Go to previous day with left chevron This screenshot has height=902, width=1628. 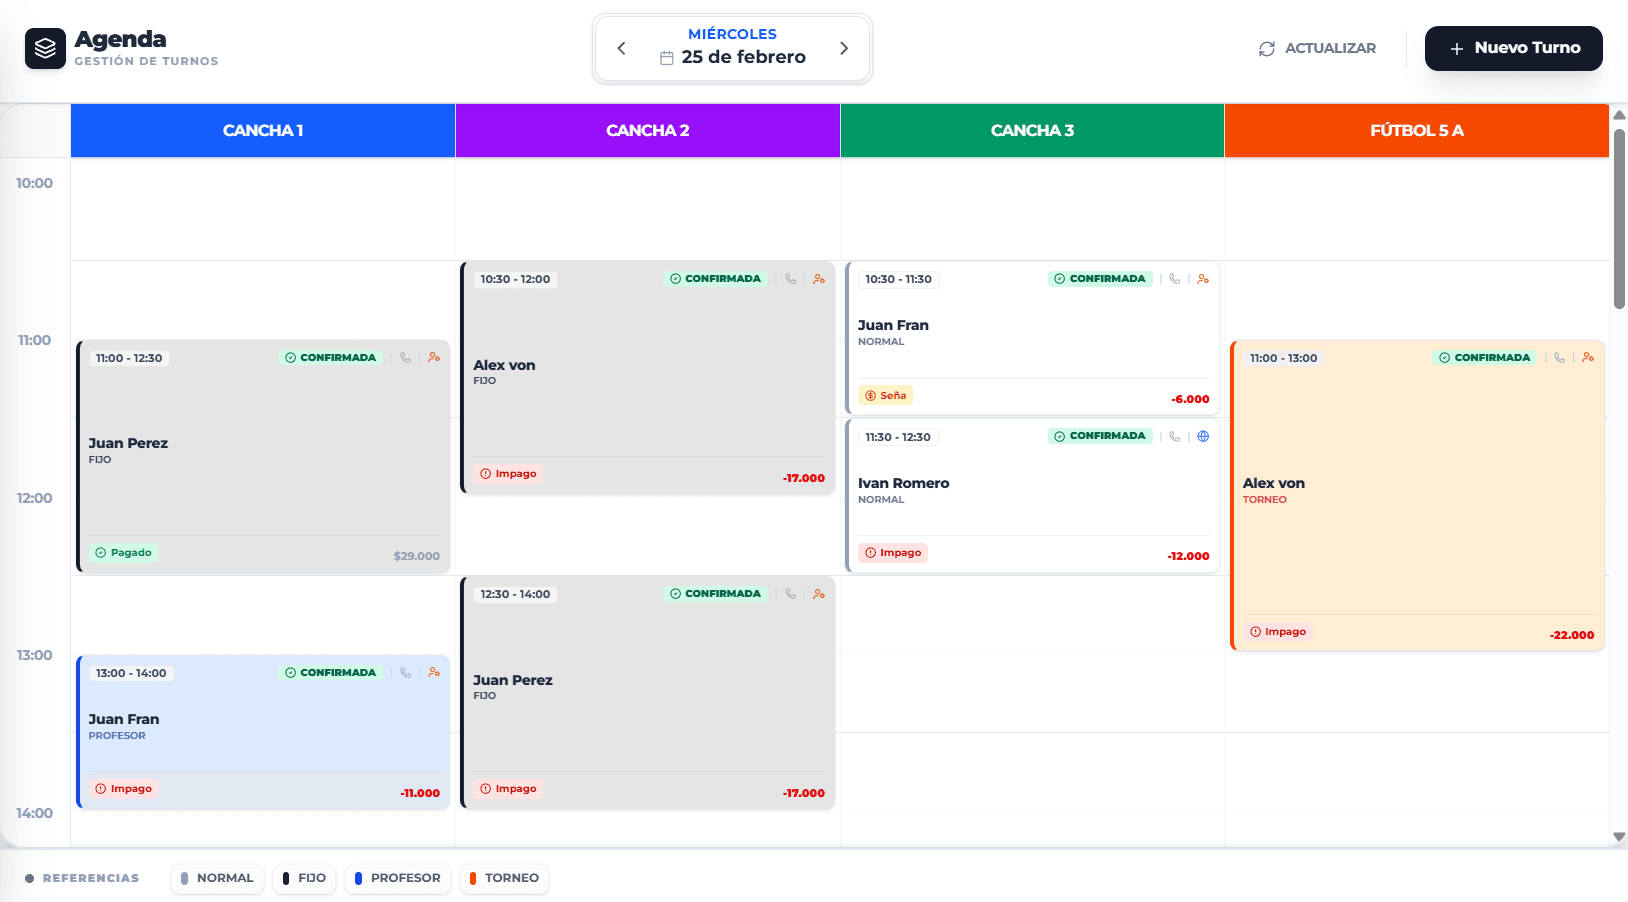(x=621, y=48)
